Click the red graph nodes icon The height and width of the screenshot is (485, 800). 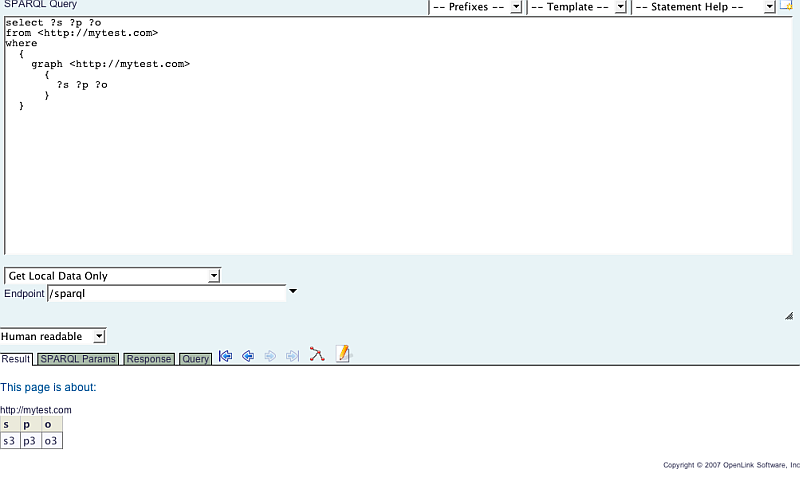(316, 354)
